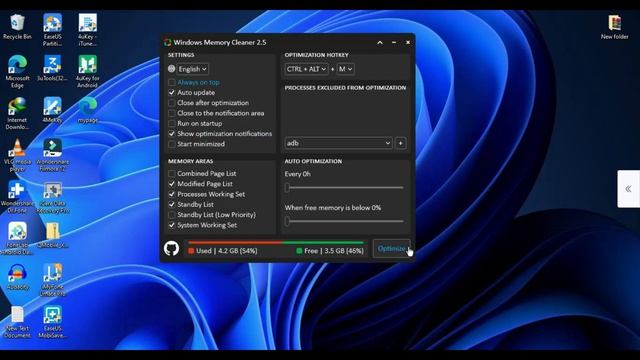Open EaseUS MobiSaver desktop icon

(x=53, y=322)
